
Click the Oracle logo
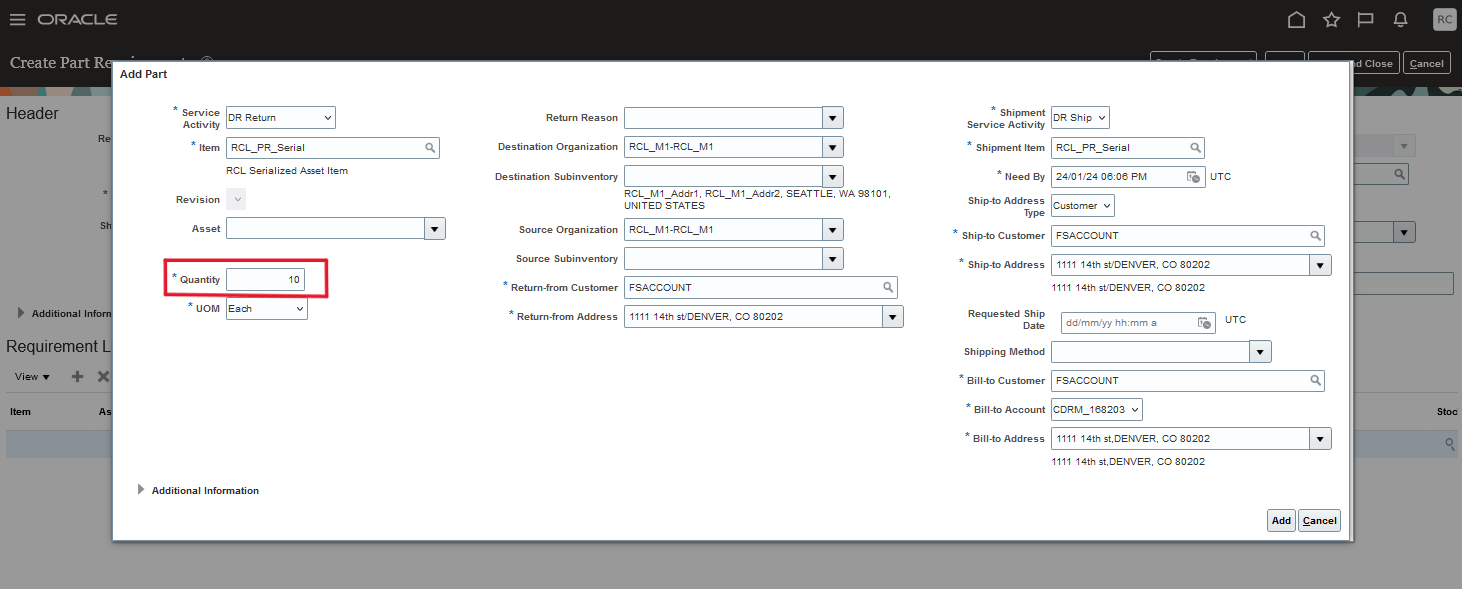pos(77,19)
